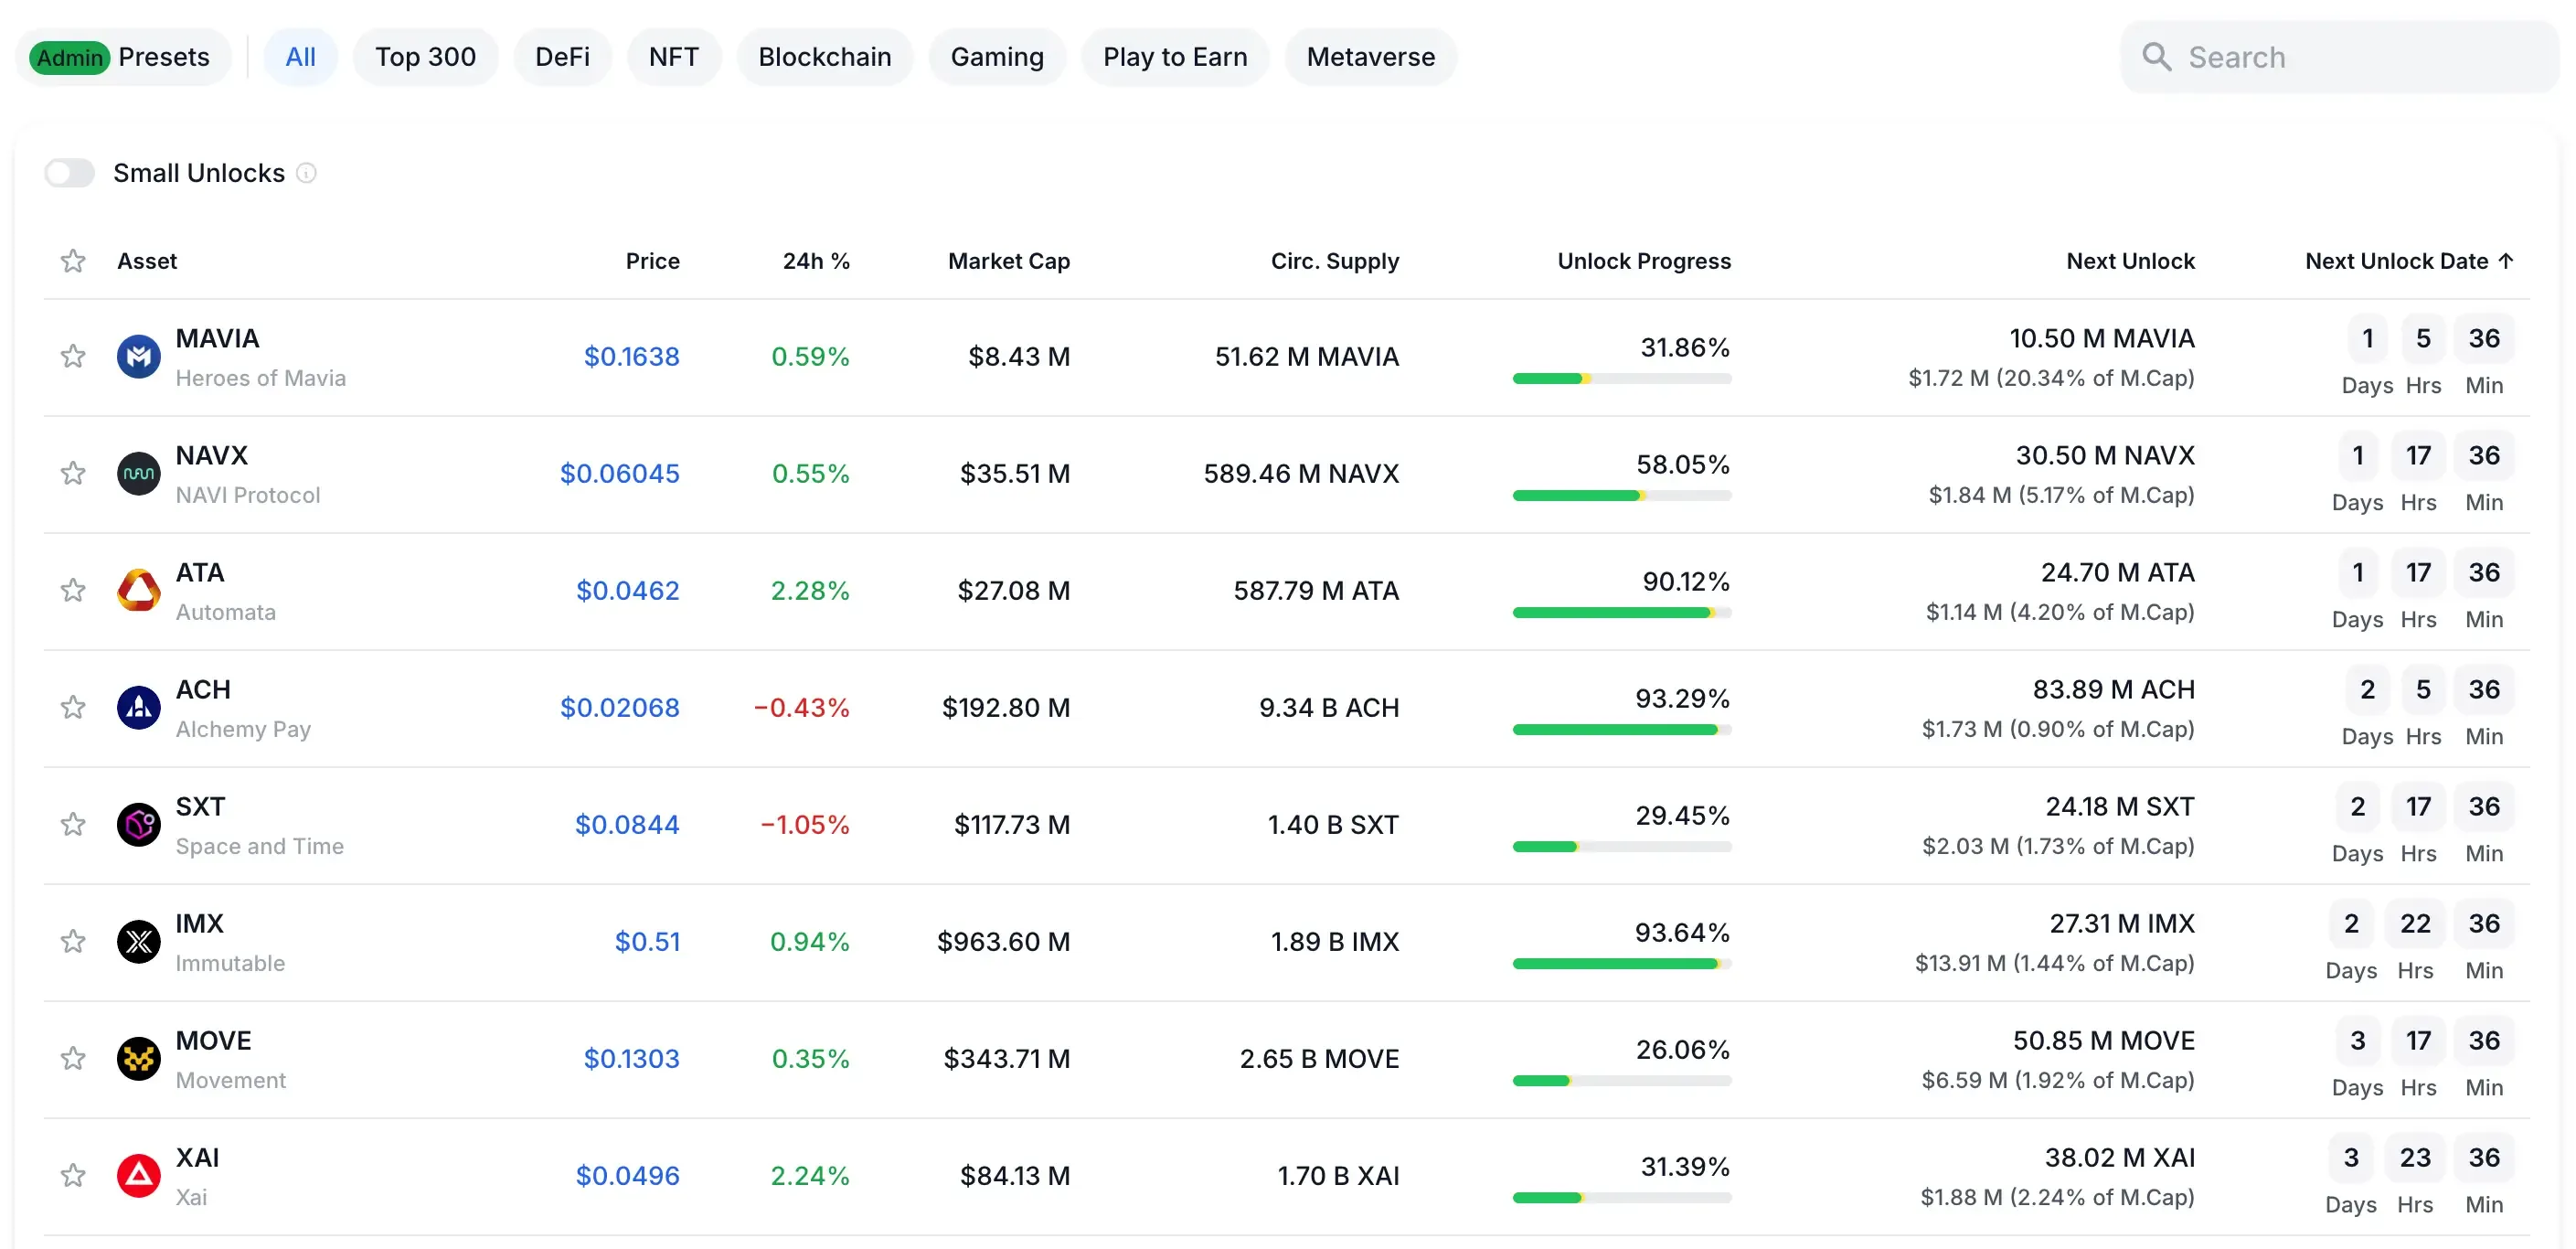
Task: Open the Admin Presets selector
Action: click(123, 57)
